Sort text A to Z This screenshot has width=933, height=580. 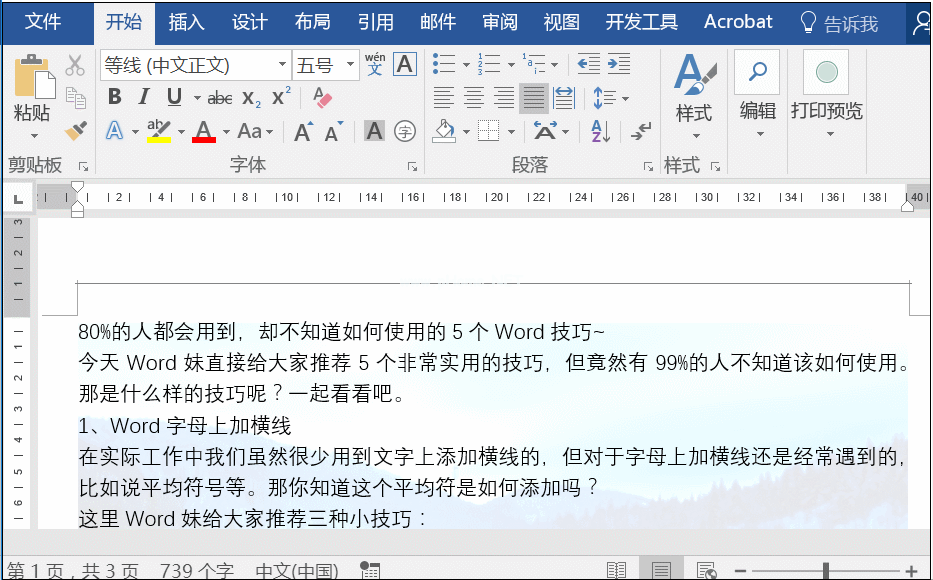point(601,131)
